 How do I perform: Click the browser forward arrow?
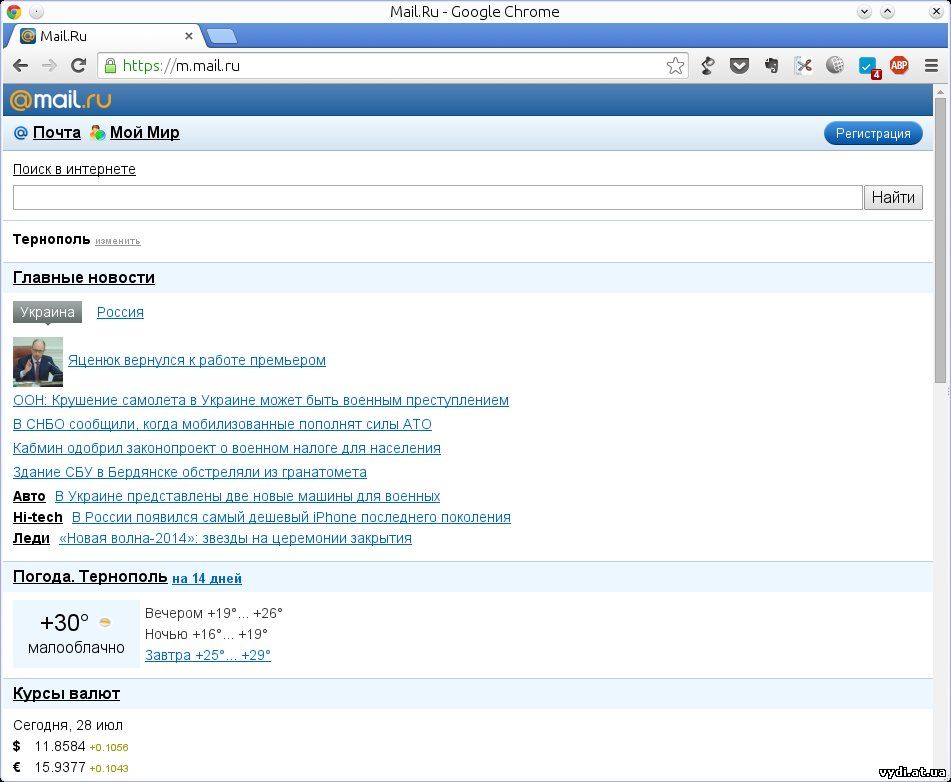[x=49, y=66]
